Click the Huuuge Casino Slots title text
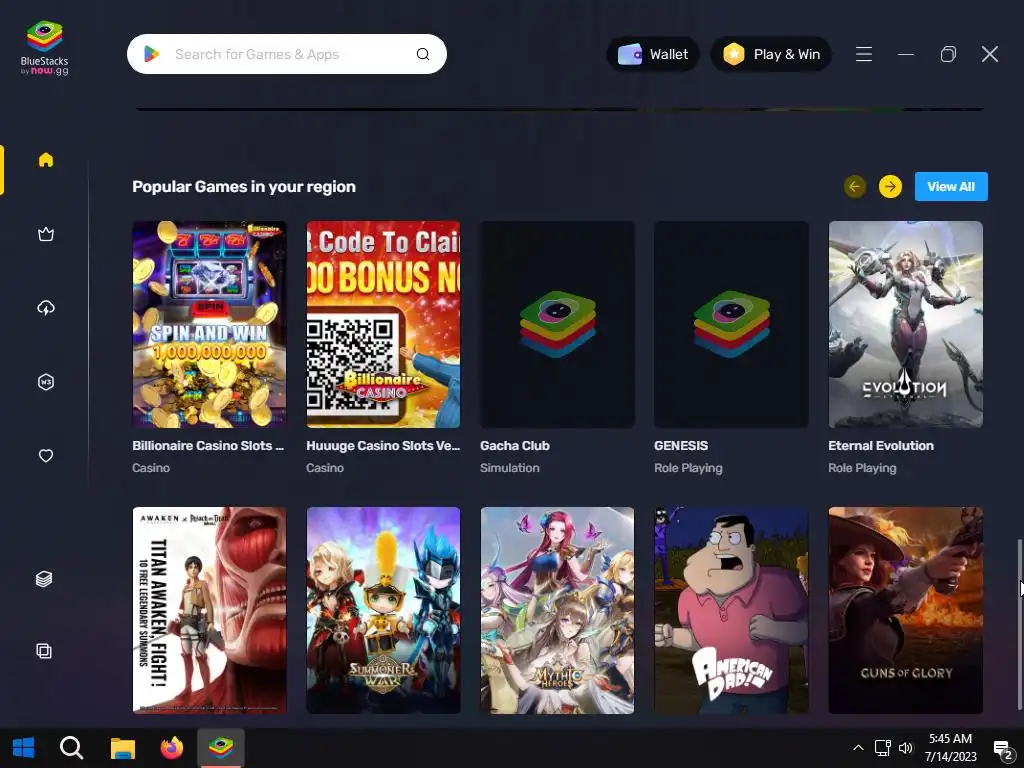The width and height of the screenshot is (1024, 768). point(383,446)
